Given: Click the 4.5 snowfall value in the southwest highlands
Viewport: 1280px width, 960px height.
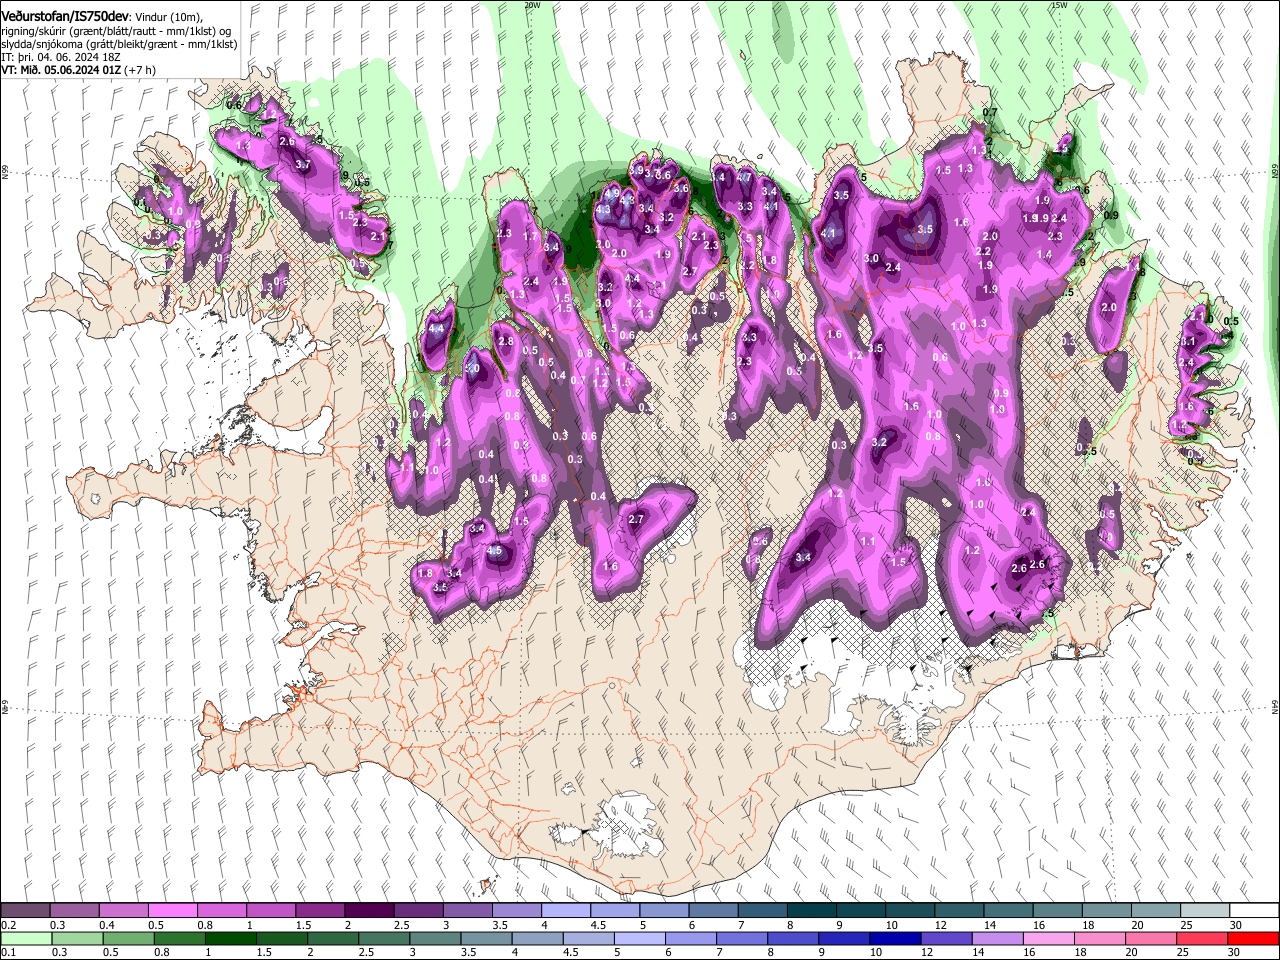Looking at the screenshot, I should 494,551.
